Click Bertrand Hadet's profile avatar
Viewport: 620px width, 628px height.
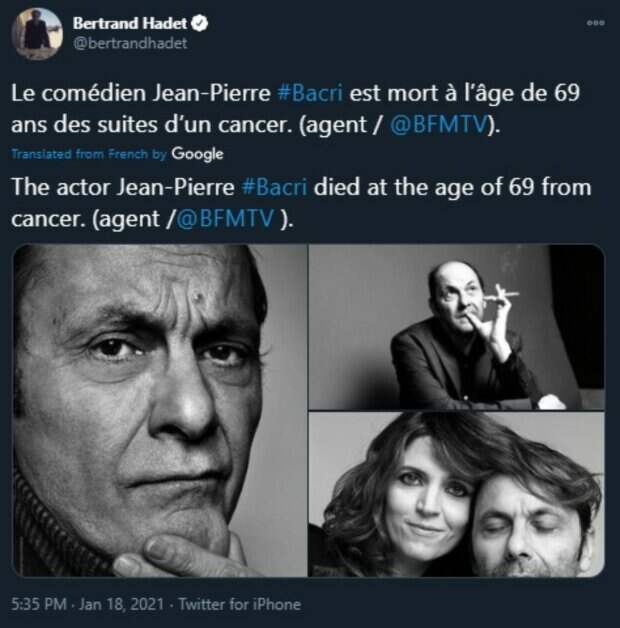37,33
